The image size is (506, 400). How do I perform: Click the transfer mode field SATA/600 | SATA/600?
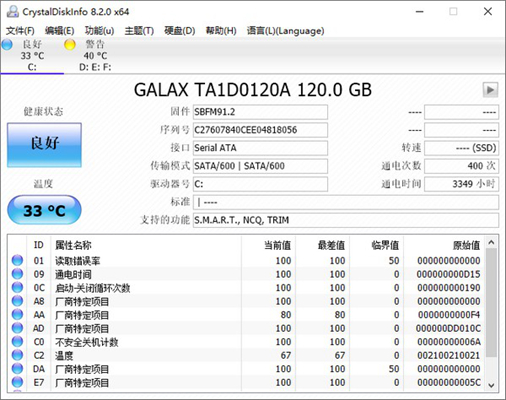point(260,166)
